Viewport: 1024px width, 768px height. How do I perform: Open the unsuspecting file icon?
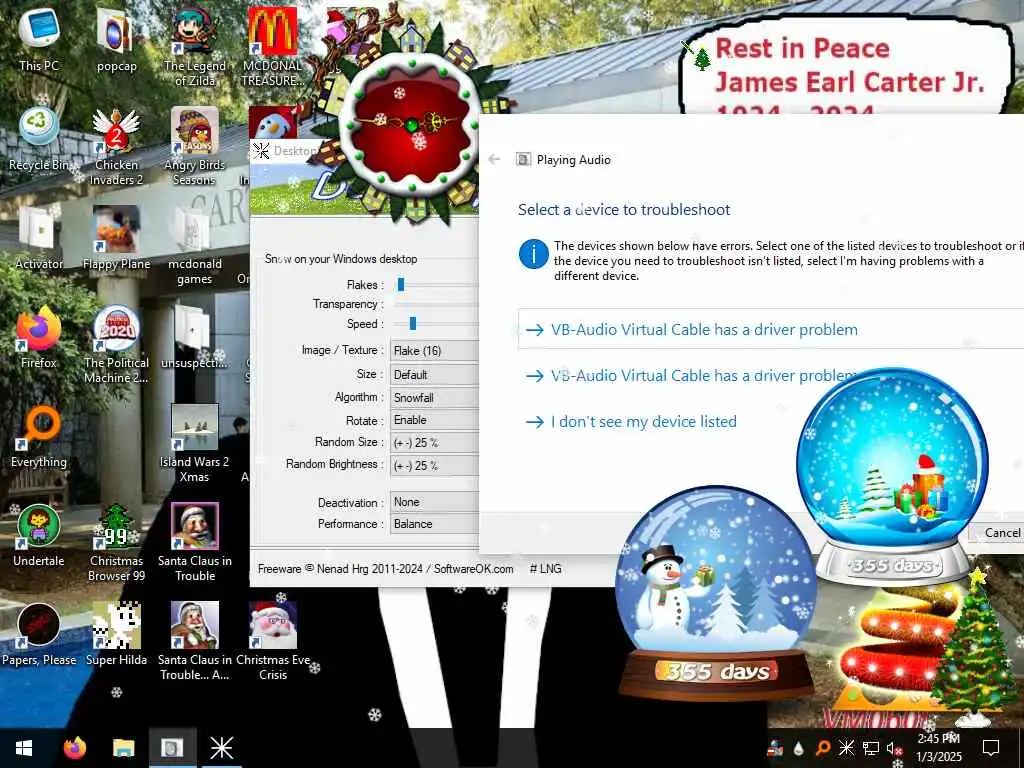tap(195, 337)
